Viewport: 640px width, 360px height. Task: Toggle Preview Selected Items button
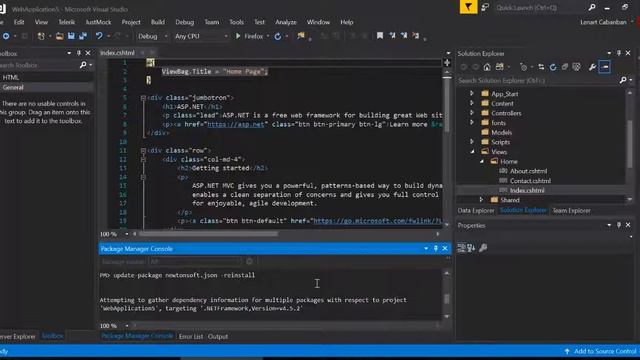(x=604, y=67)
